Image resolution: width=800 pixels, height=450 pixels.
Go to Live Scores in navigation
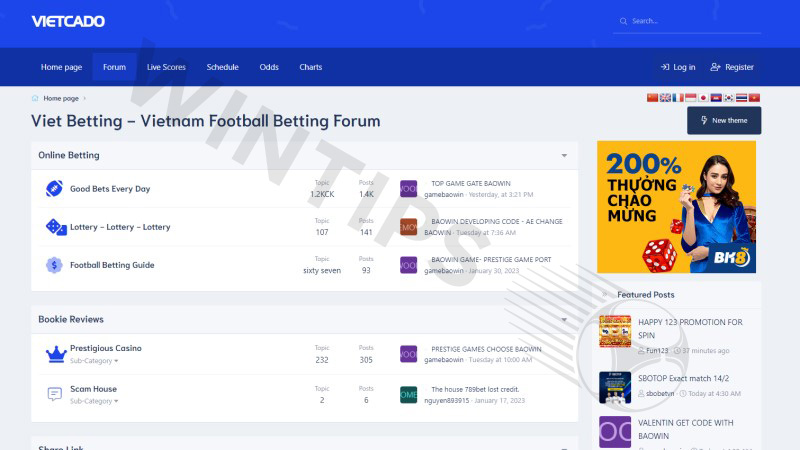(166, 67)
